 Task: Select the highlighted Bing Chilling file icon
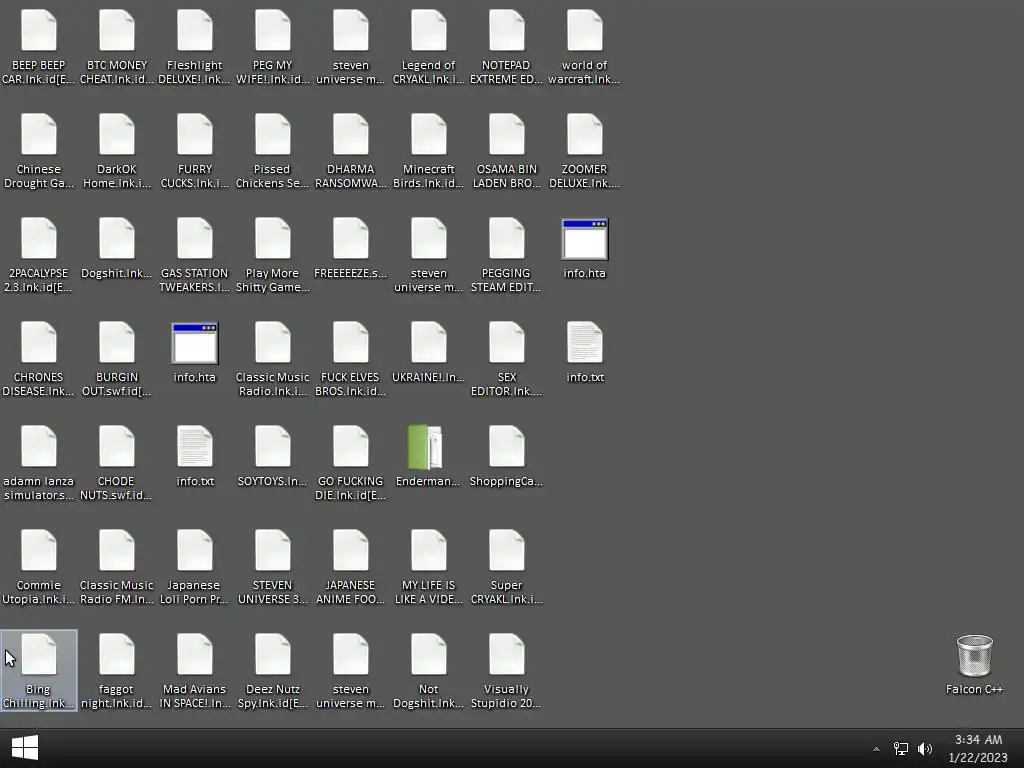coord(39,654)
